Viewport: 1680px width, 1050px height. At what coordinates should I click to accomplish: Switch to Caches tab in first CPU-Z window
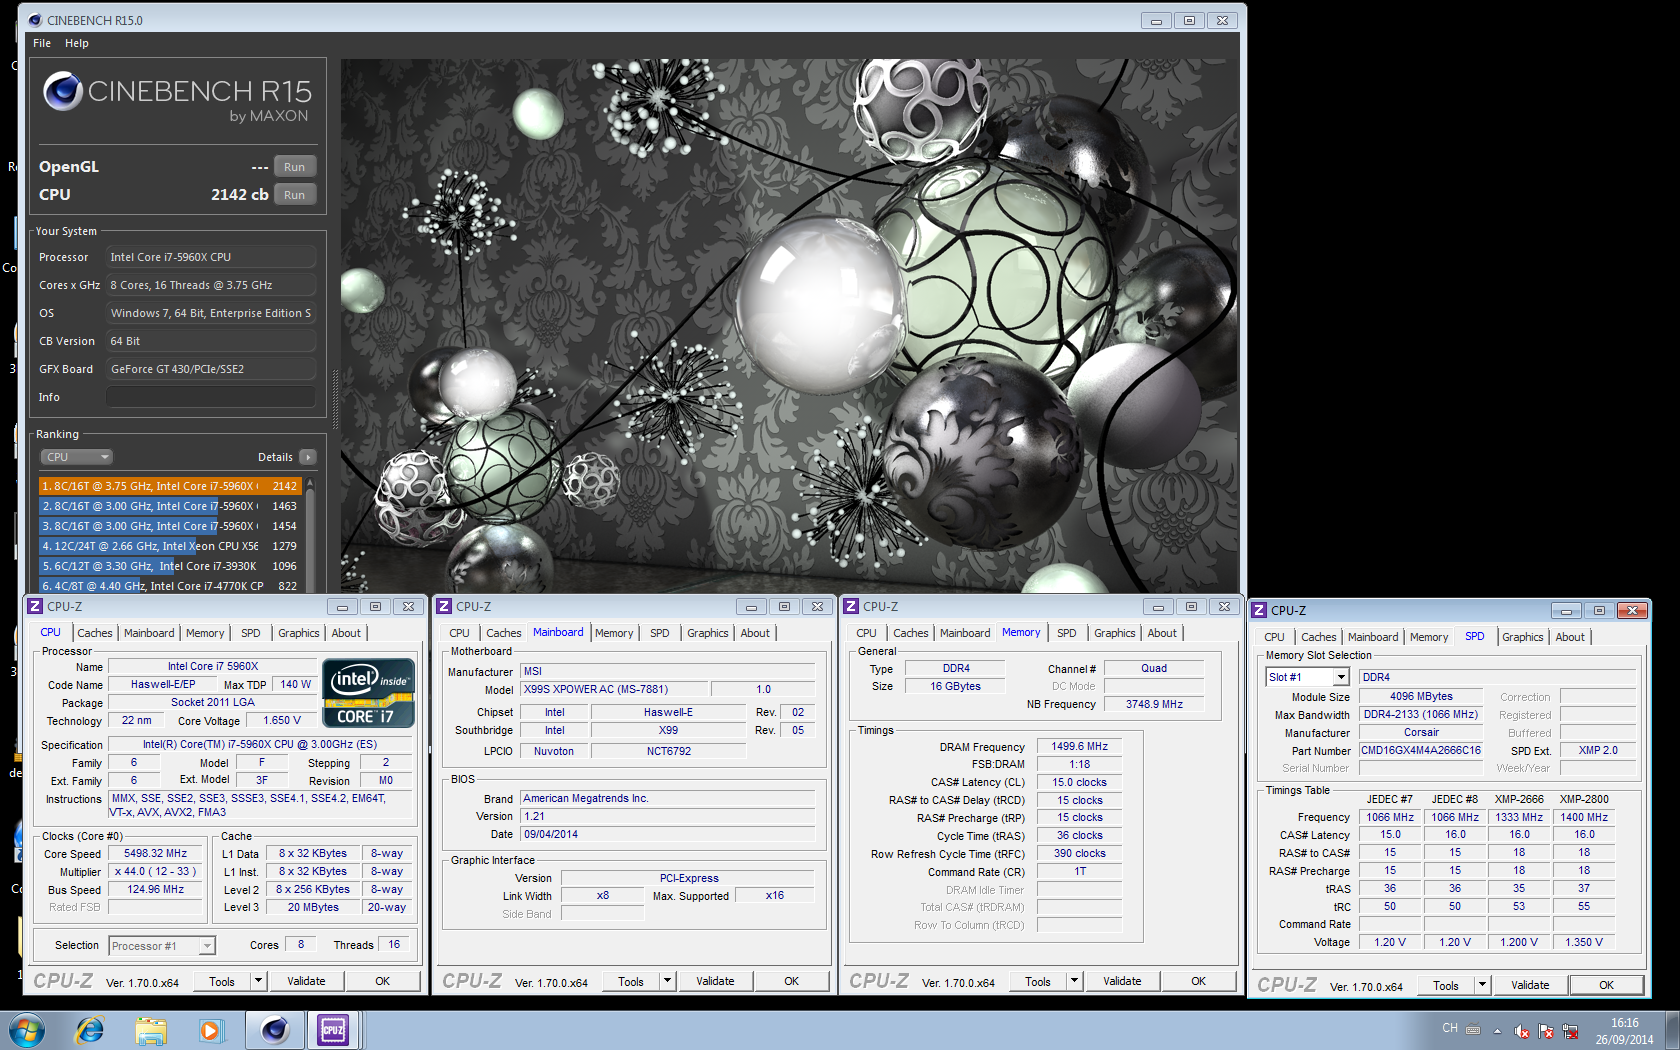(95, 633)
